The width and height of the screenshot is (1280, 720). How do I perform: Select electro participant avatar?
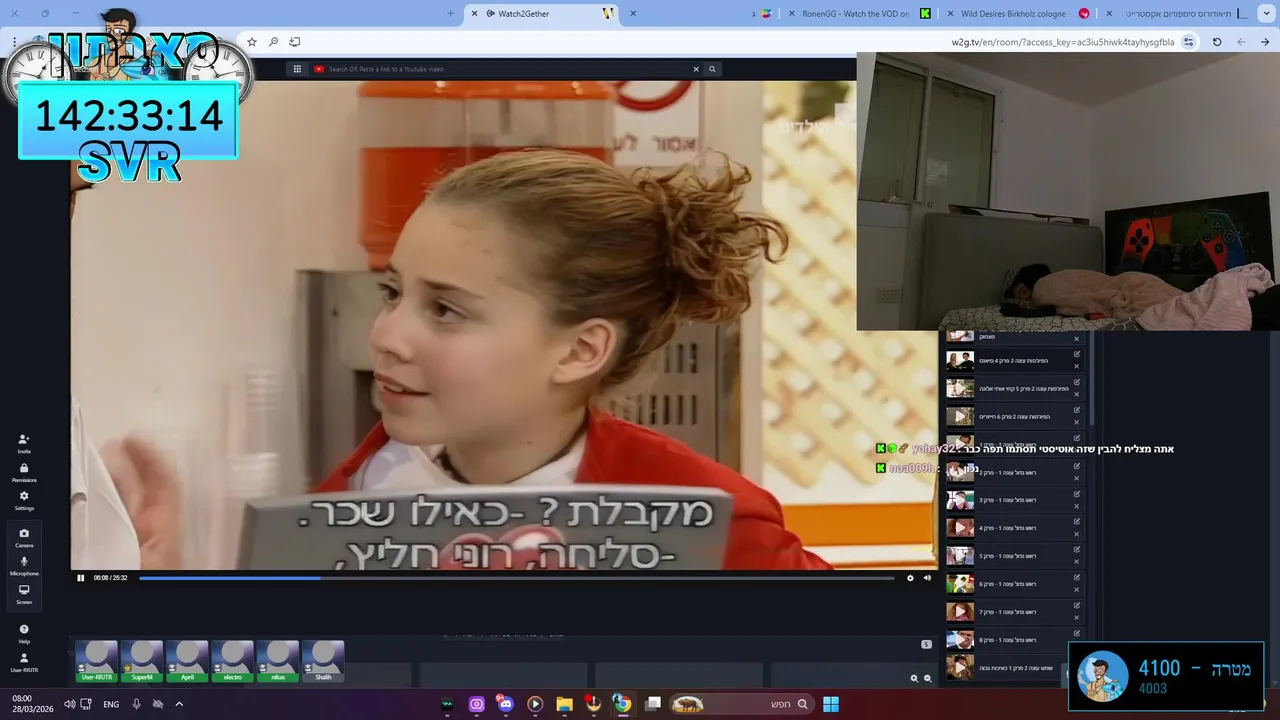click(x=232, y=661)
